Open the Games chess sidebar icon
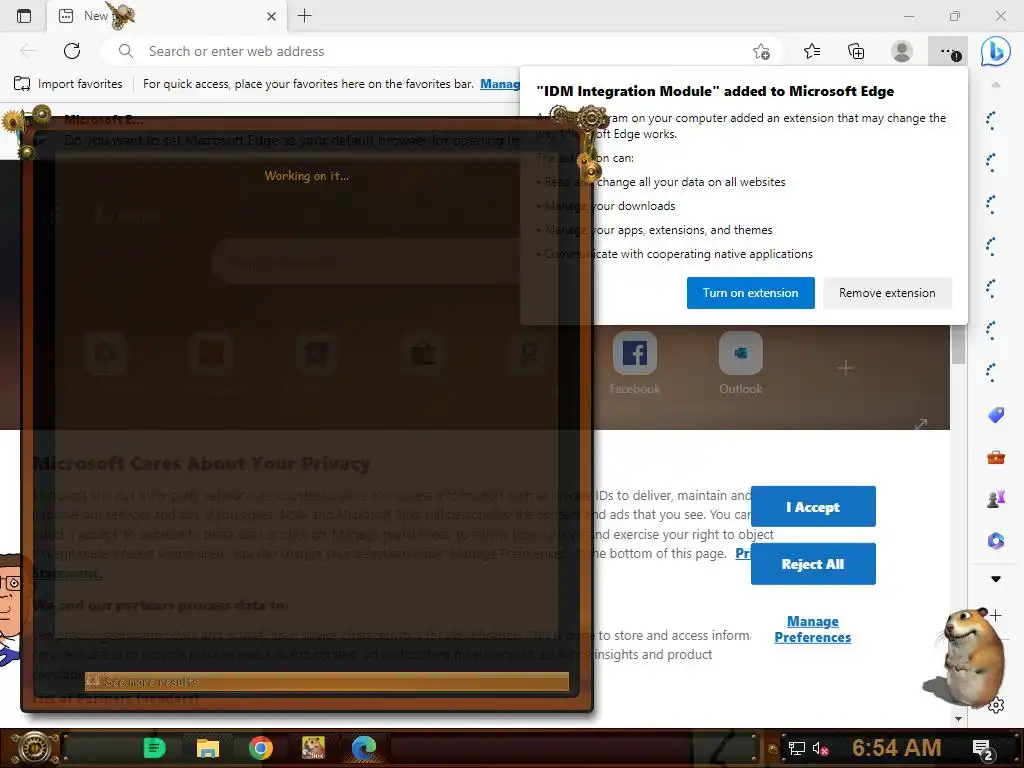The width and height of the screenshot is (1024, 768). point(995,498)
